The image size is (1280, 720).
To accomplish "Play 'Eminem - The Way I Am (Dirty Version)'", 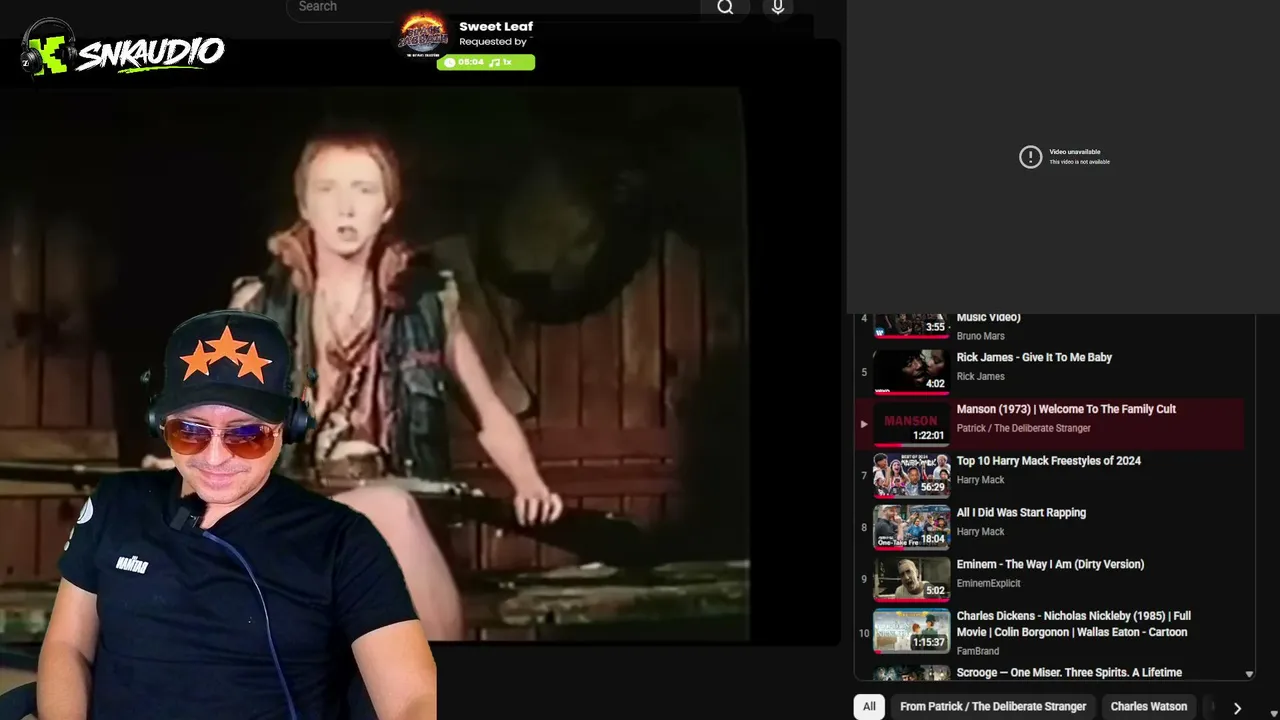I will coord(1050,565).
